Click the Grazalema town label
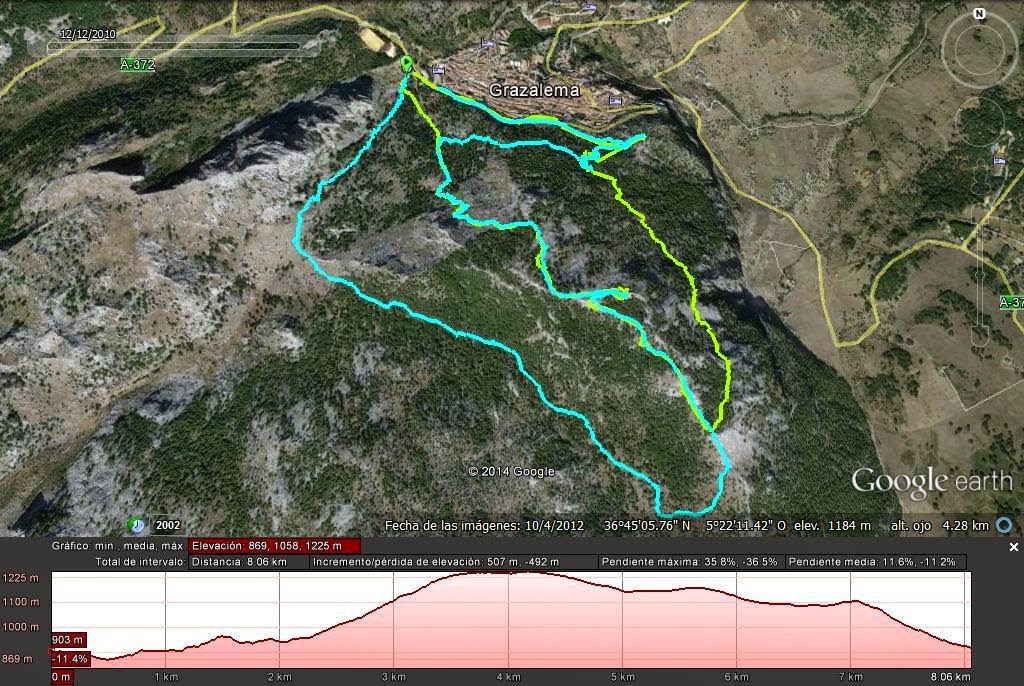Screen dimensions: 1024x686 (535, 90)
